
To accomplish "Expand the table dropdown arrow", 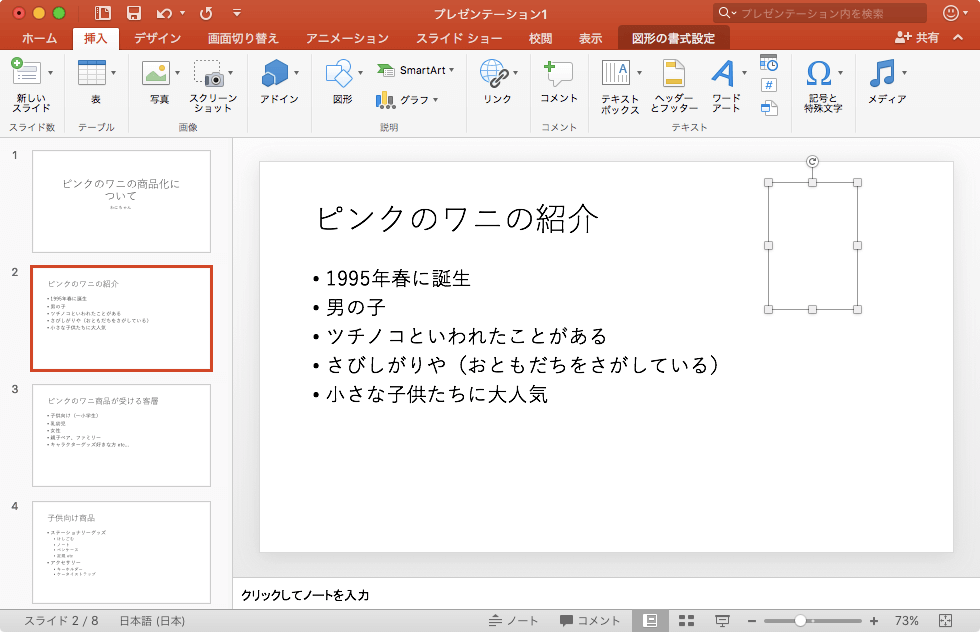I will point(113,73).
